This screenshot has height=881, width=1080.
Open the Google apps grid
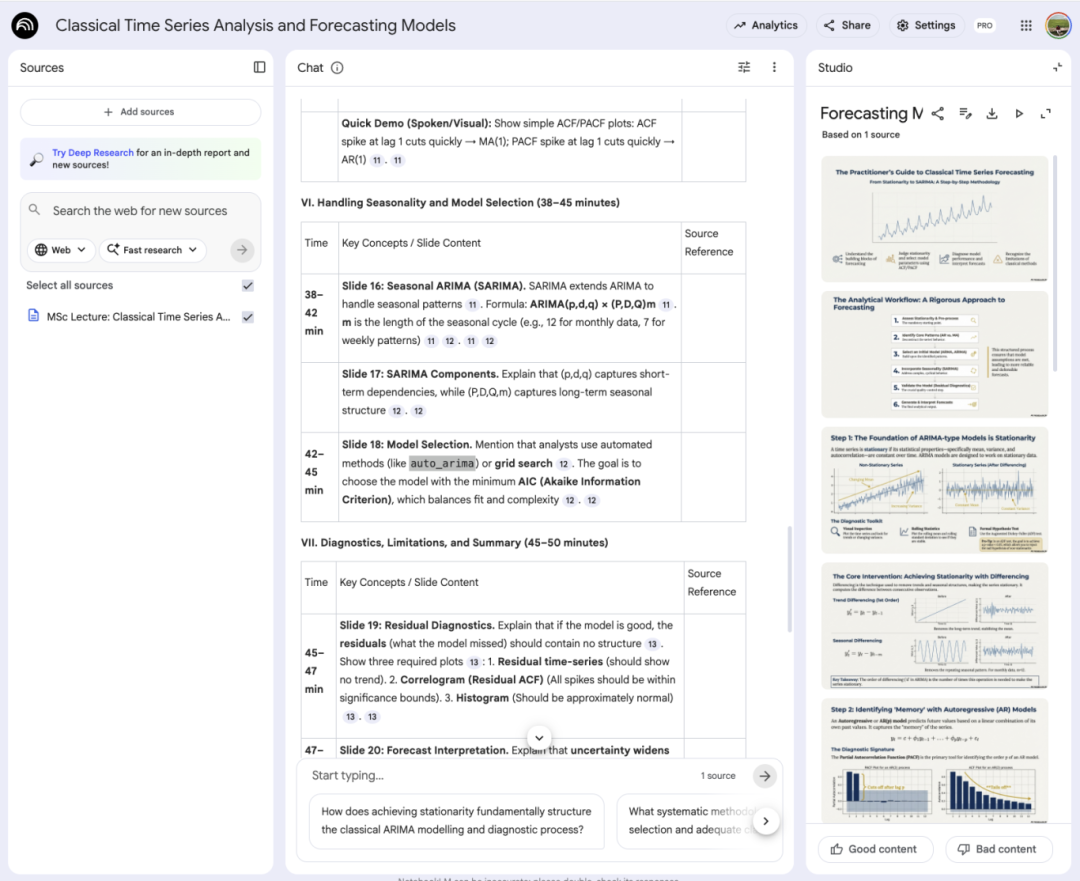1026,26
